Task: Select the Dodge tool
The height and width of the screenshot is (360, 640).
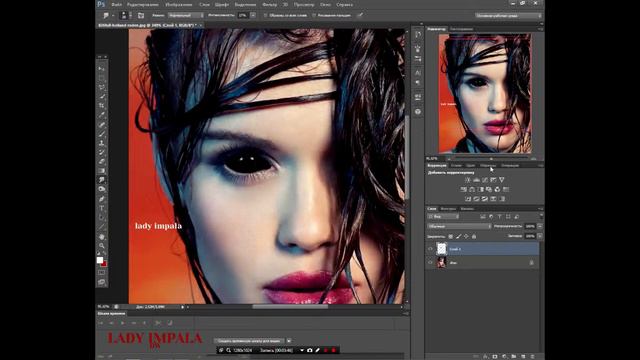Action: [x=102, y=189]
